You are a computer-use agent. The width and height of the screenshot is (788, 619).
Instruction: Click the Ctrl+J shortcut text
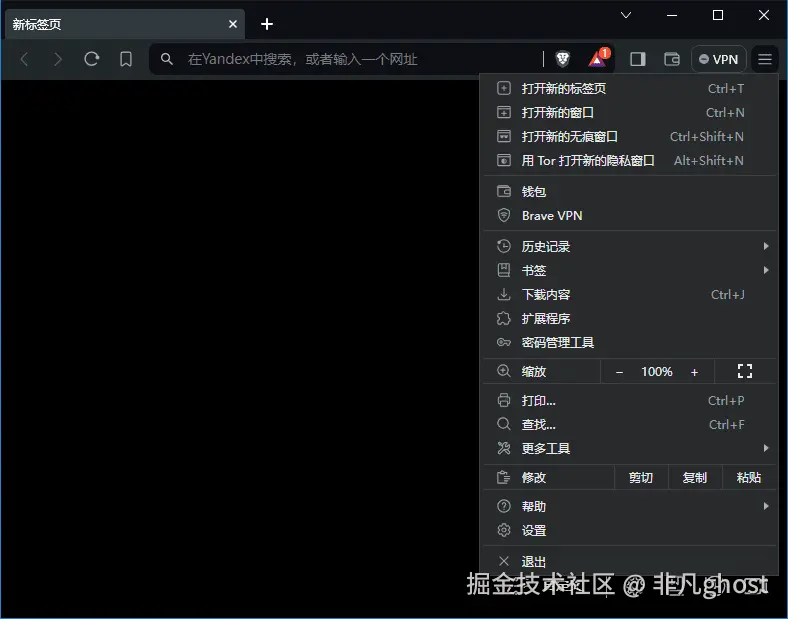[x=728, y=294]
